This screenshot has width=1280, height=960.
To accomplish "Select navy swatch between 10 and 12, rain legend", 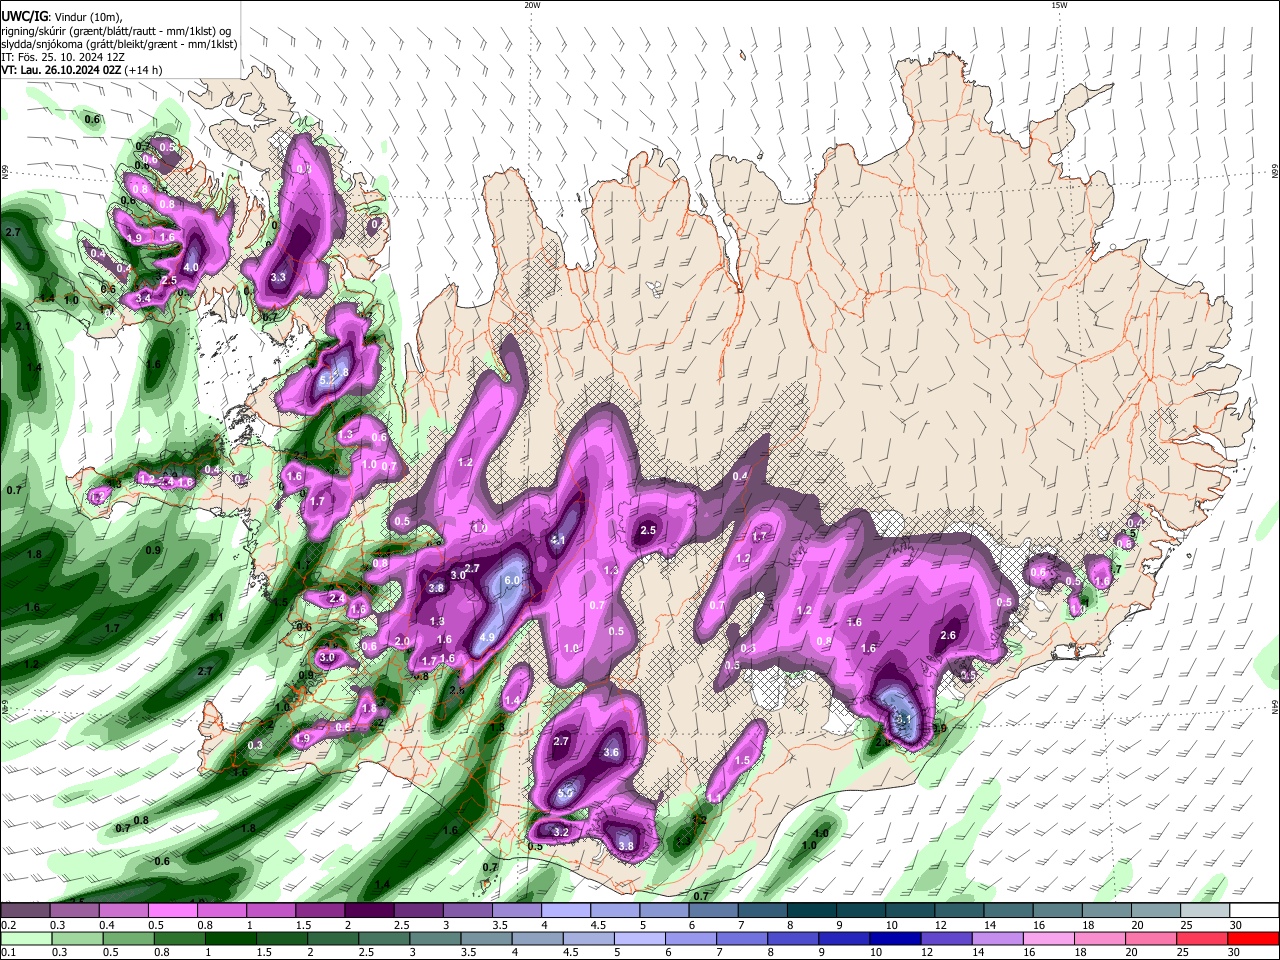I will pyautogui.click(x=894, y=938).
